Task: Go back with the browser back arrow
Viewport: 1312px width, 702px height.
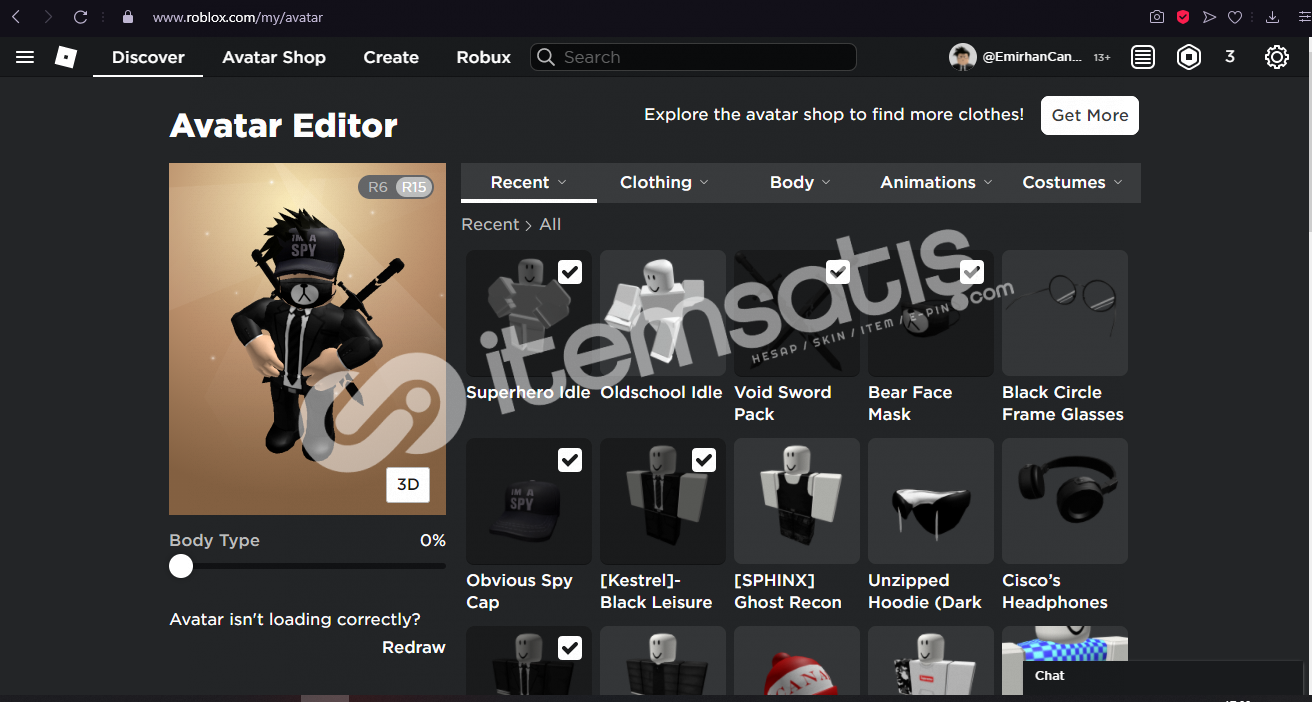Action: coord(16,17)
